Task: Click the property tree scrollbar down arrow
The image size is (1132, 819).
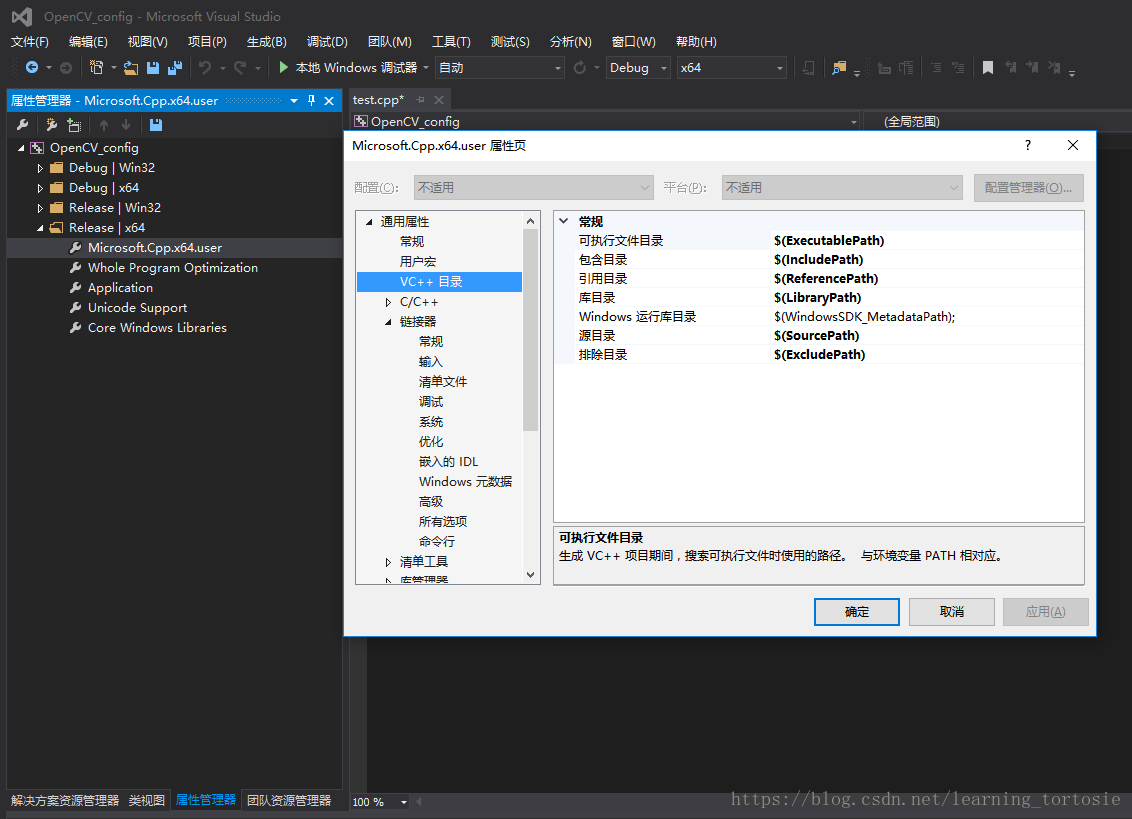Action: pyautogui.click(x=531, y=575)
